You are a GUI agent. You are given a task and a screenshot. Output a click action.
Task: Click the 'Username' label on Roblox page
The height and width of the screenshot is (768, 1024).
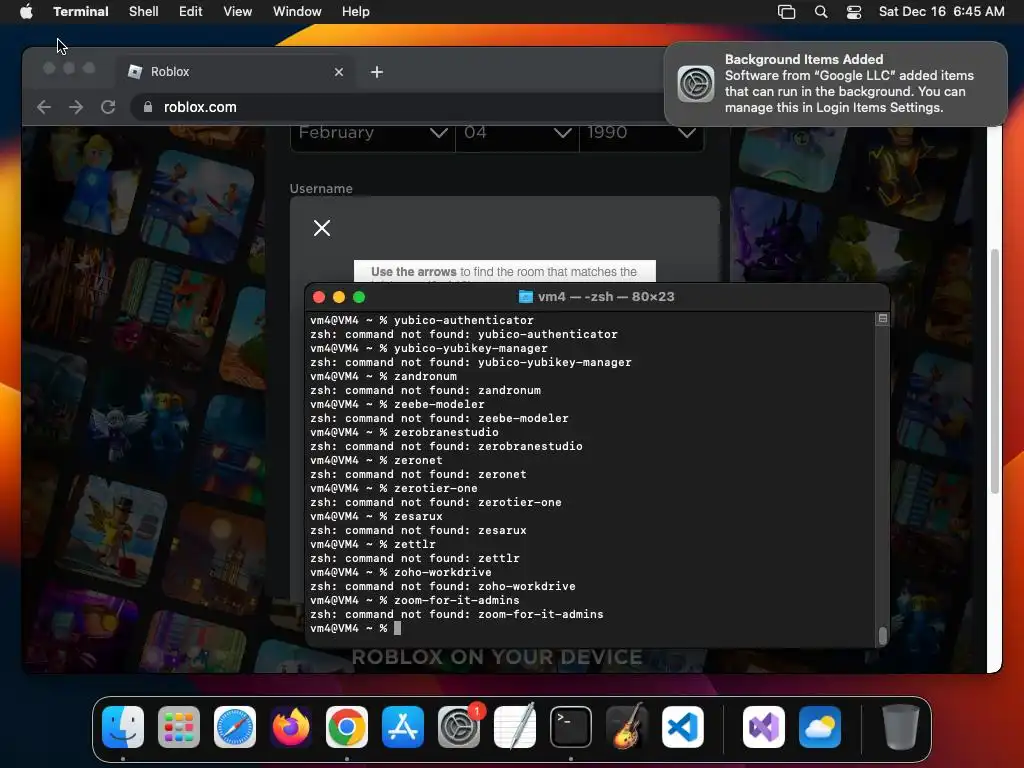click(x=321, y=189)
